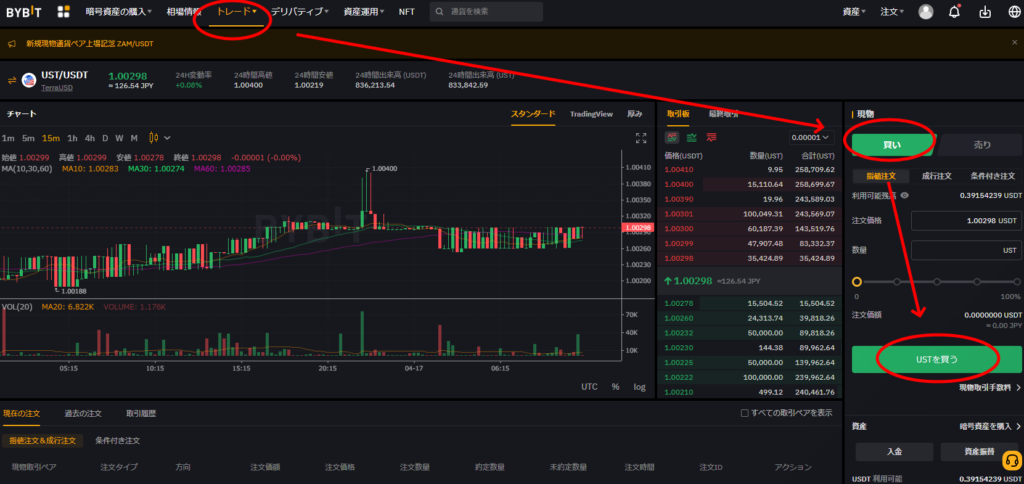Screen dimensions: 1024x484
Task: Click the Bybit logo
Action: click(x=25, y=12)
